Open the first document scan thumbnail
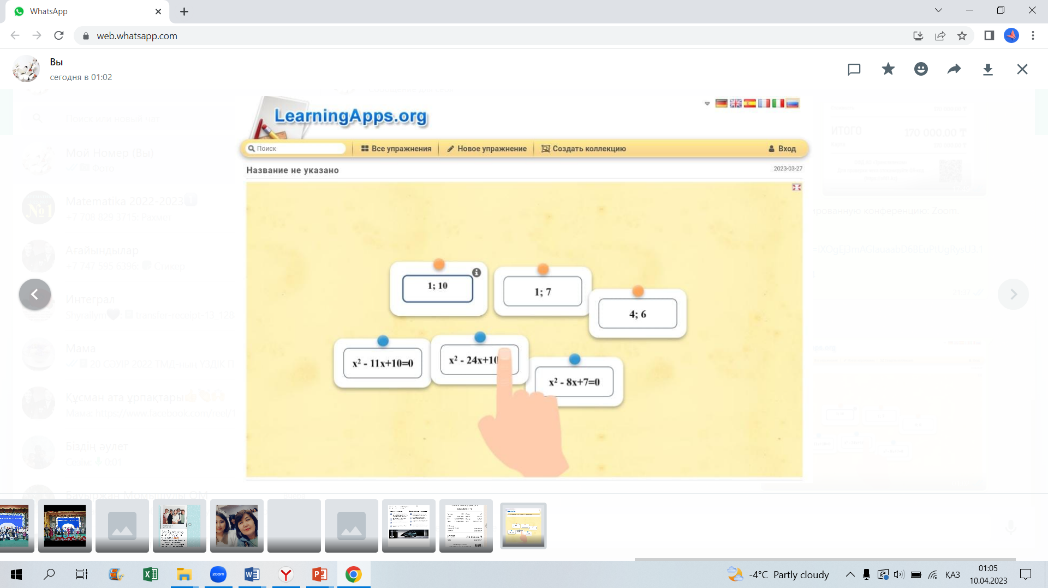 coord(408,526)
